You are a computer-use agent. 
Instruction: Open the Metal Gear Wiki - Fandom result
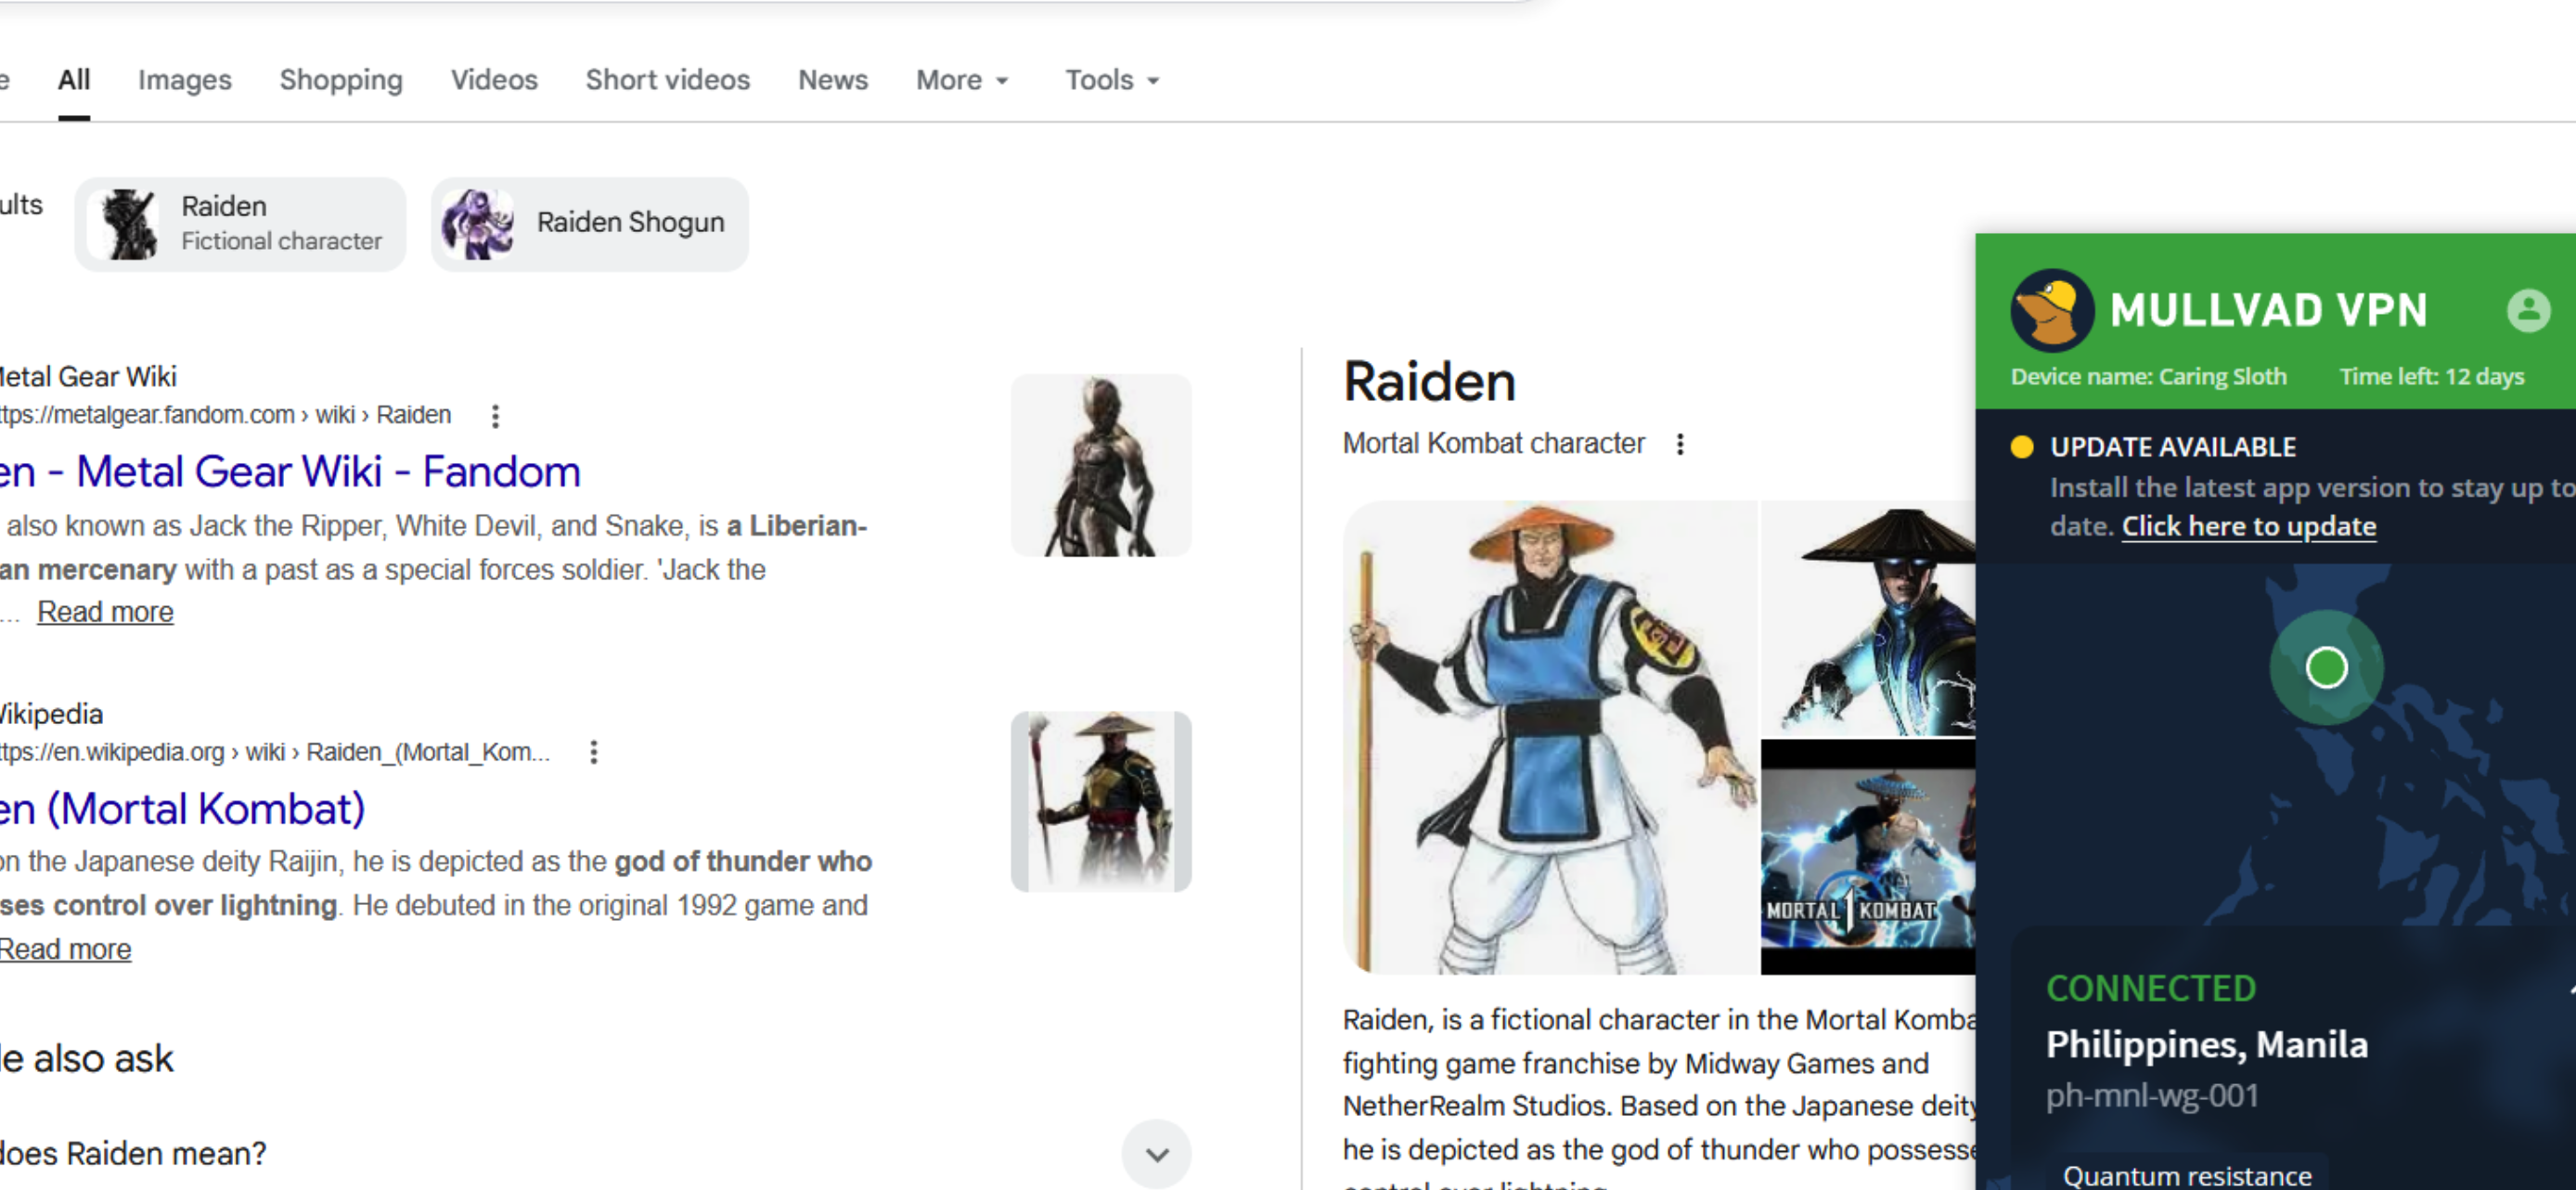coord(290,472)
